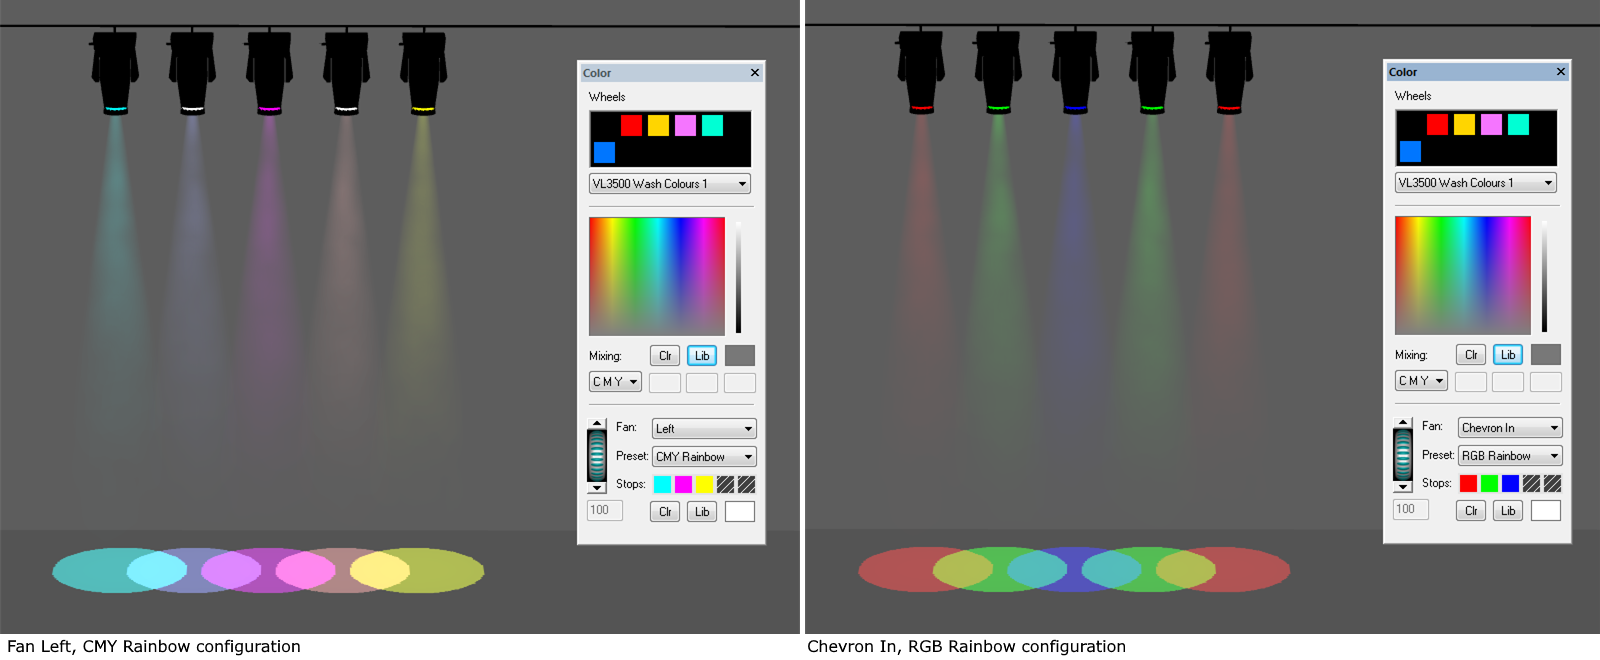Viewport: 1600px width, 660px height.
Task: Select the blue wheel swatch in right Color panel
Action: (x=1410, y=151)
